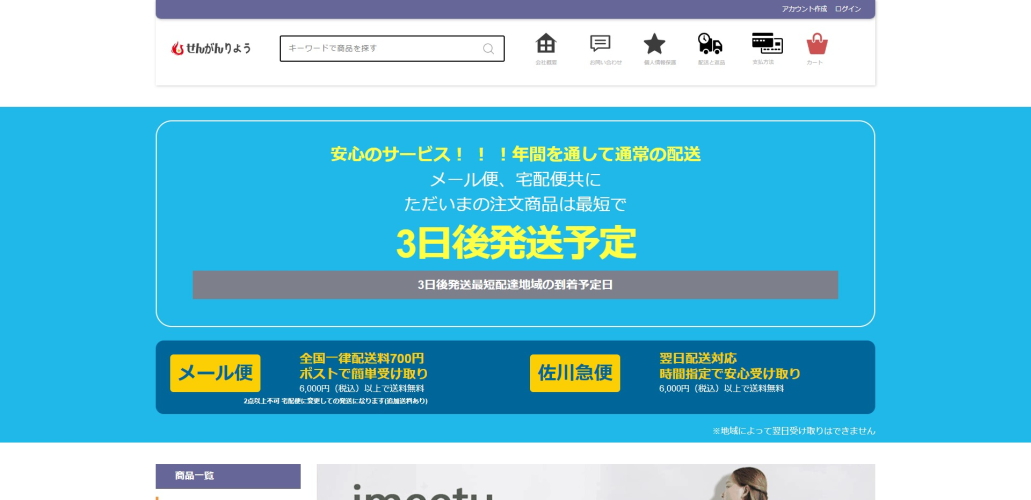
Task: Click the ログイン link
Action: 848,9
